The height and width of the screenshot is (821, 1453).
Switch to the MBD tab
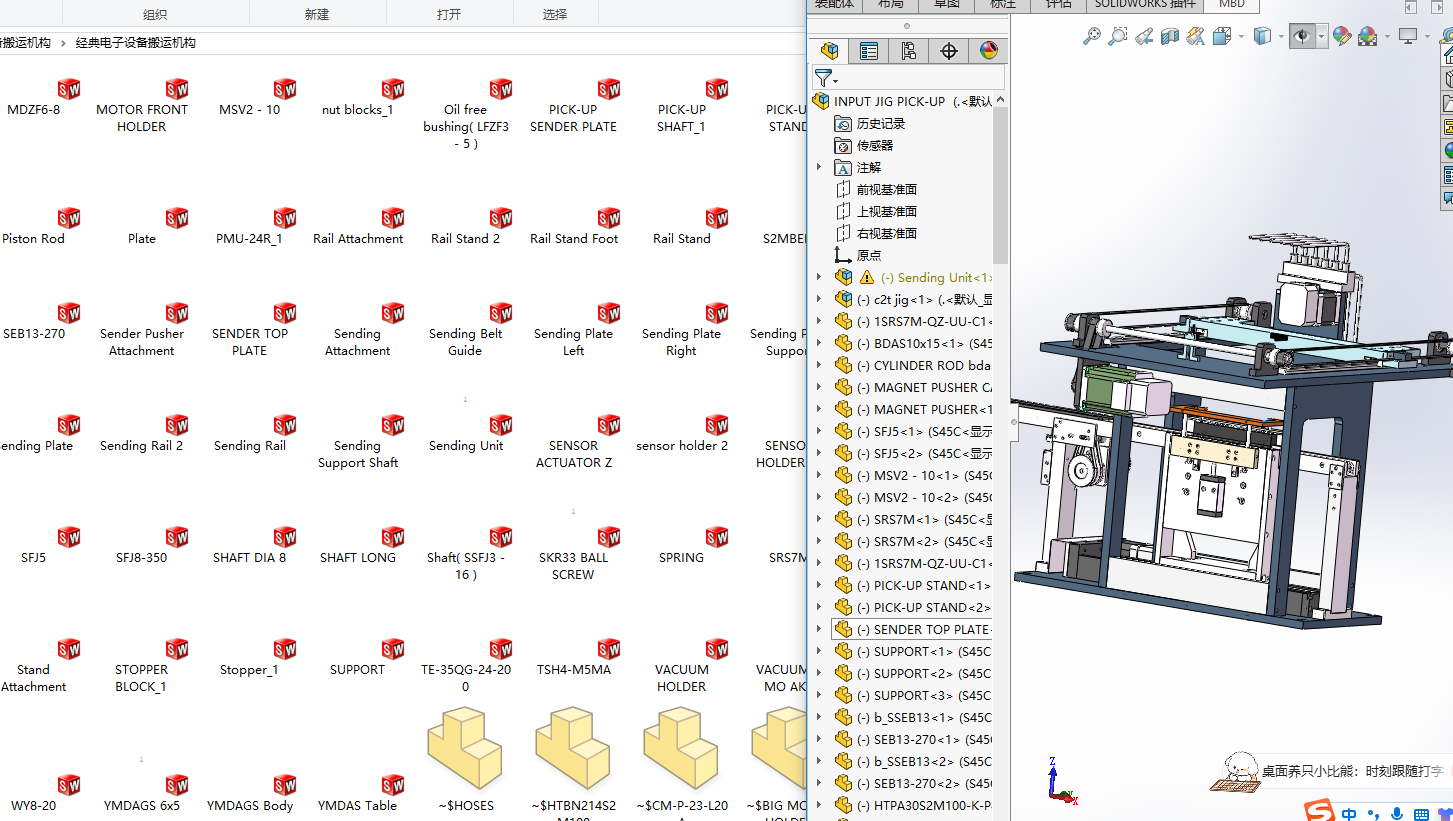pyautogui.click(x=1231, y=4)
